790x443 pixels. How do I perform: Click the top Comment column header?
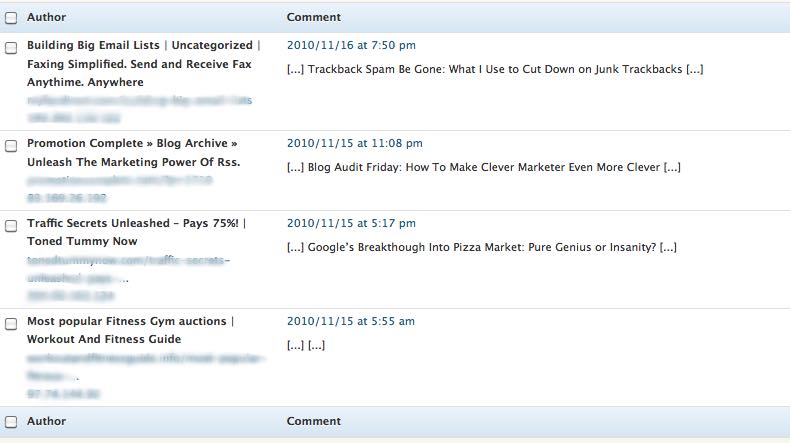(x=313, y=17)
